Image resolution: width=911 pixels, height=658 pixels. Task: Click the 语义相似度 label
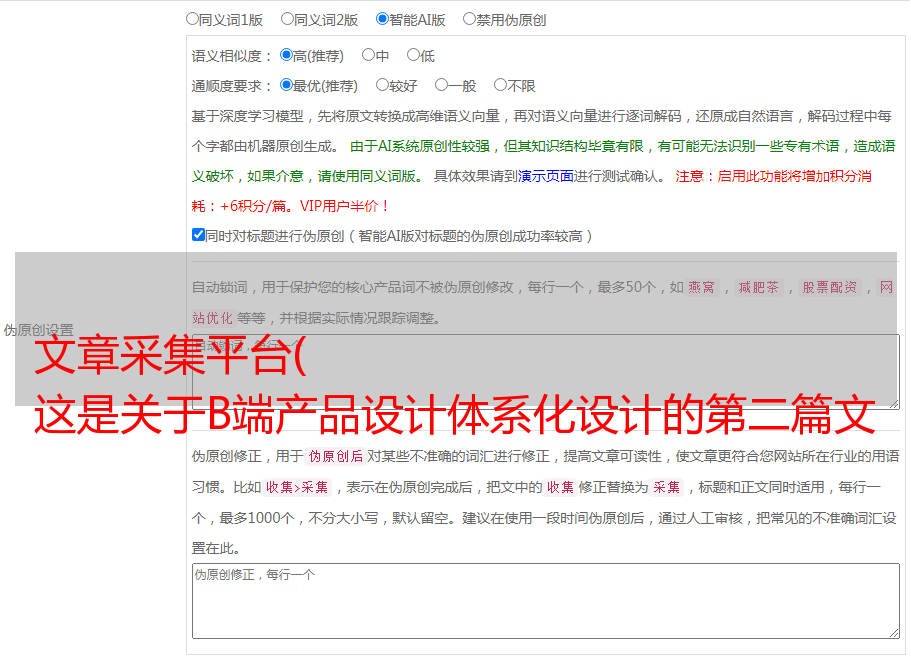click(232, 56)
